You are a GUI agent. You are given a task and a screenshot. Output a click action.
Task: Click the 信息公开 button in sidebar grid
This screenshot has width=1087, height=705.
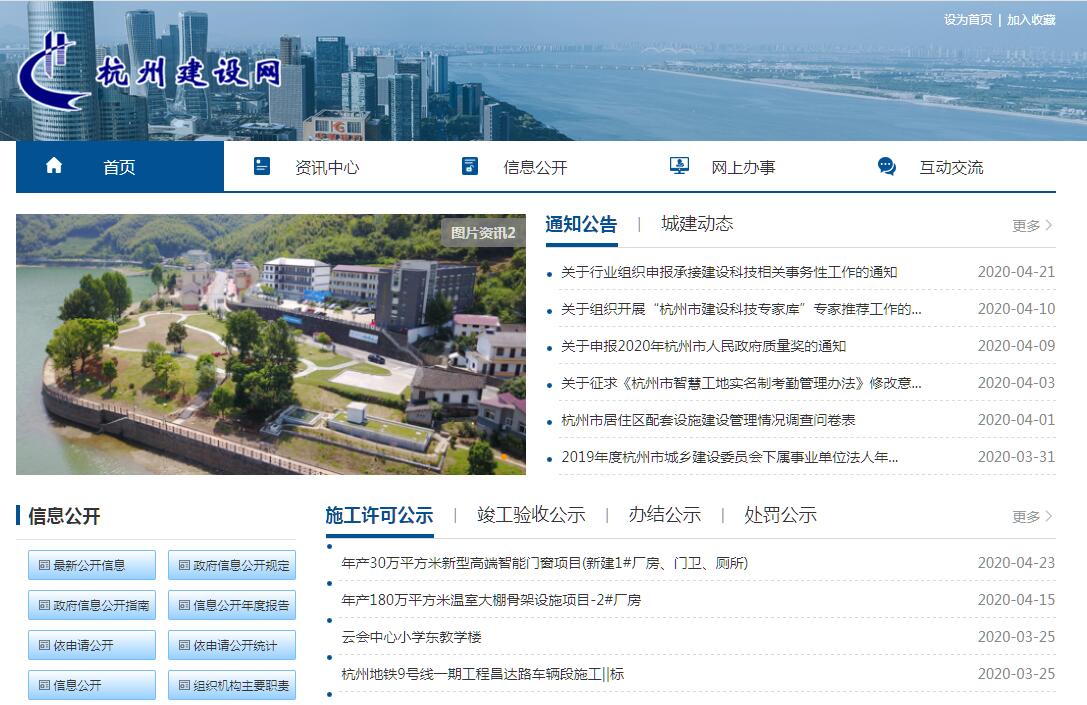[92, 685]
